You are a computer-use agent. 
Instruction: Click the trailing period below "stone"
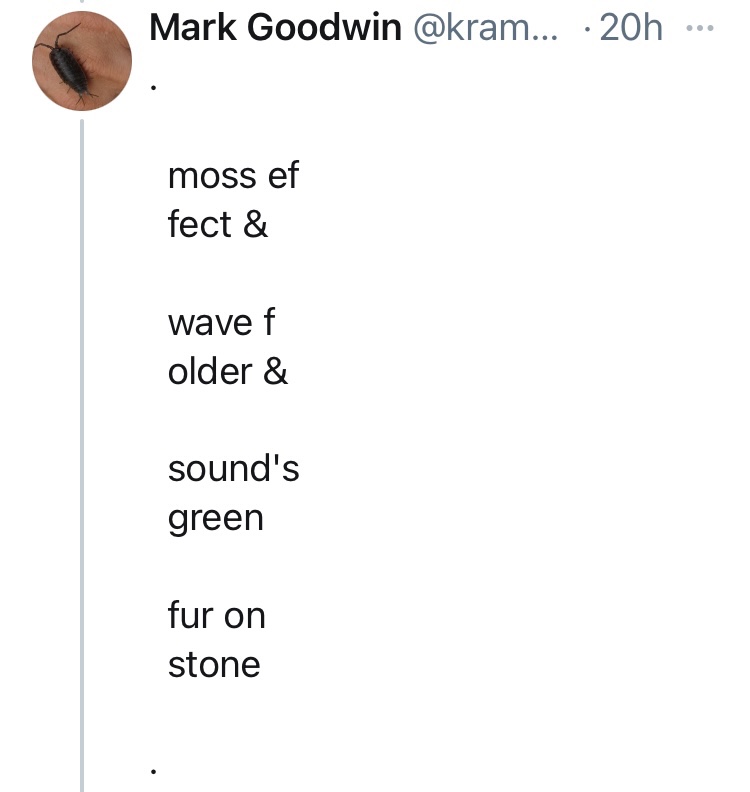tap(153, 770)
